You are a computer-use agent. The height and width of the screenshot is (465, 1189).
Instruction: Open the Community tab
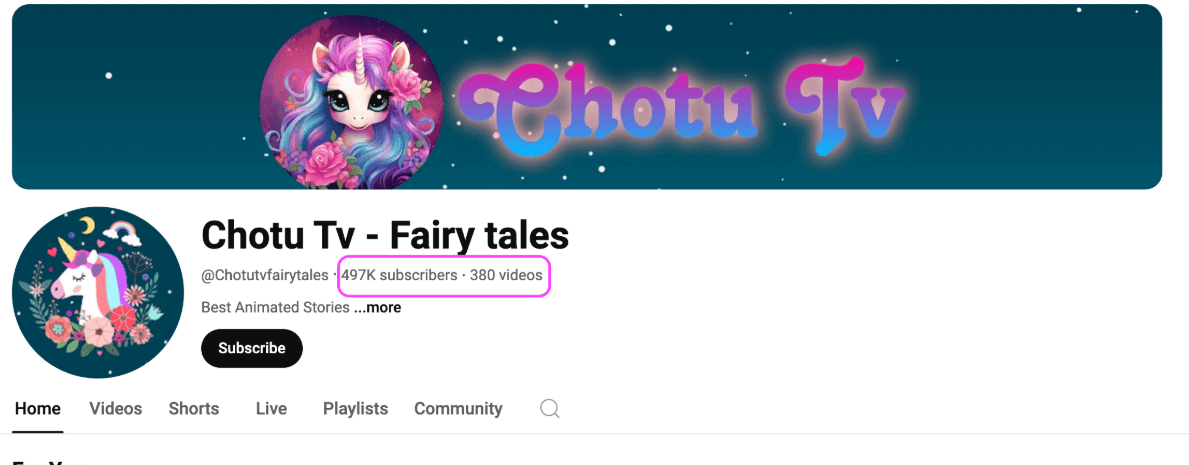[x=458, y=409]
